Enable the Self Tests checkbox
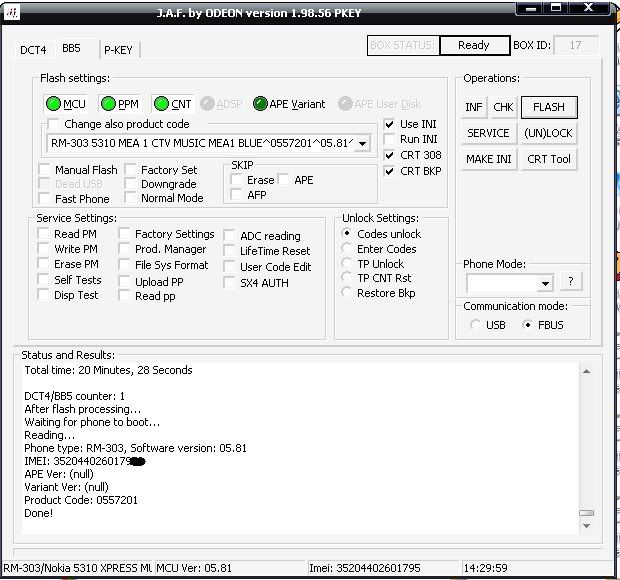Viewport: 620px width, 580px height. (x=43, y=280)
